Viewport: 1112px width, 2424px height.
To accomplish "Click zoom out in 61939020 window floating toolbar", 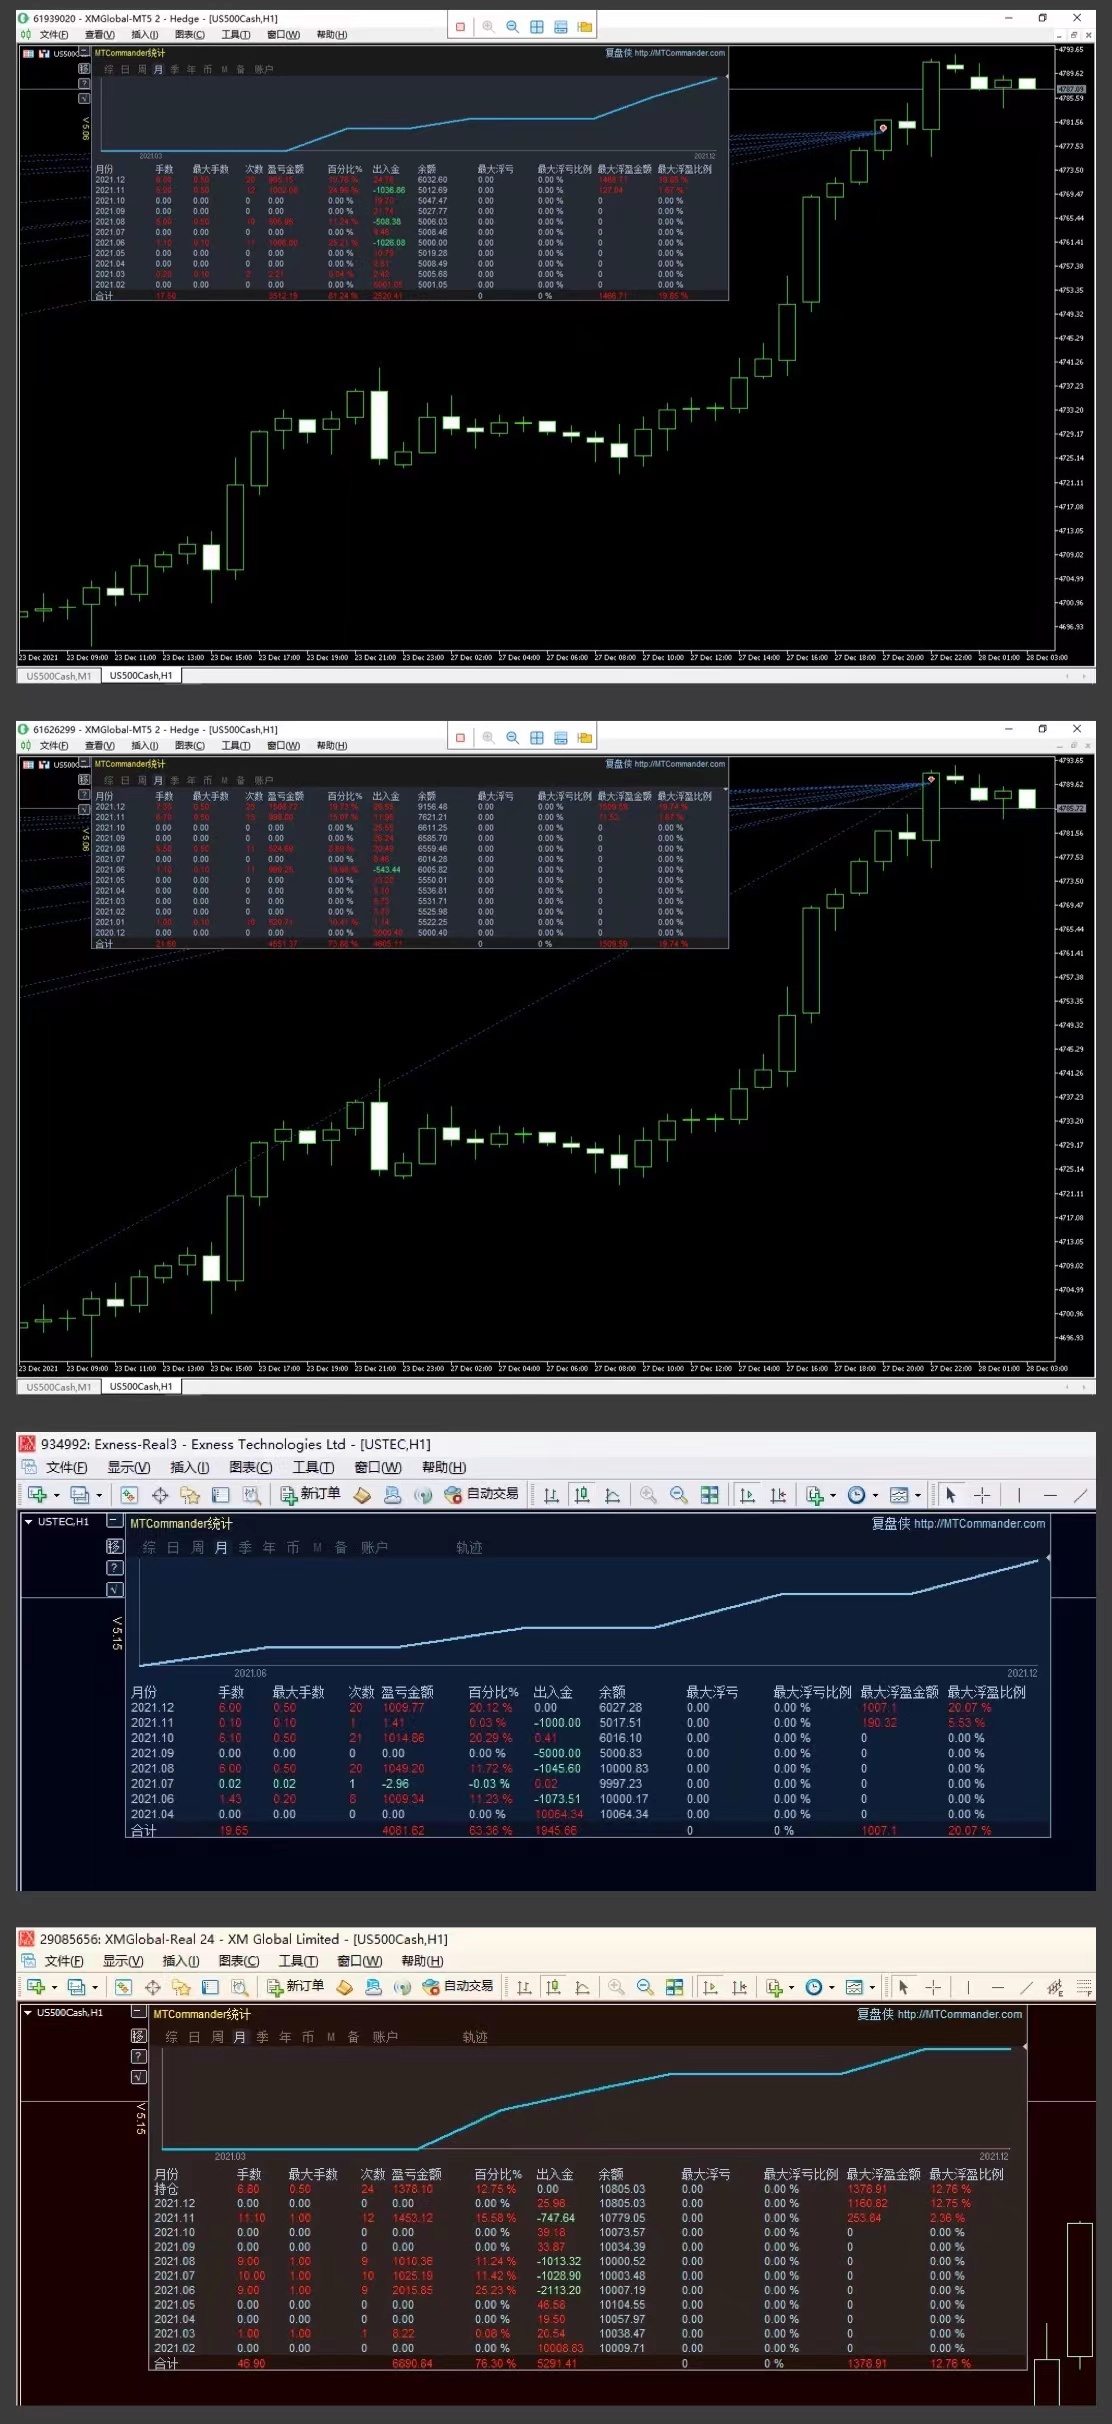I will [512, 27].
